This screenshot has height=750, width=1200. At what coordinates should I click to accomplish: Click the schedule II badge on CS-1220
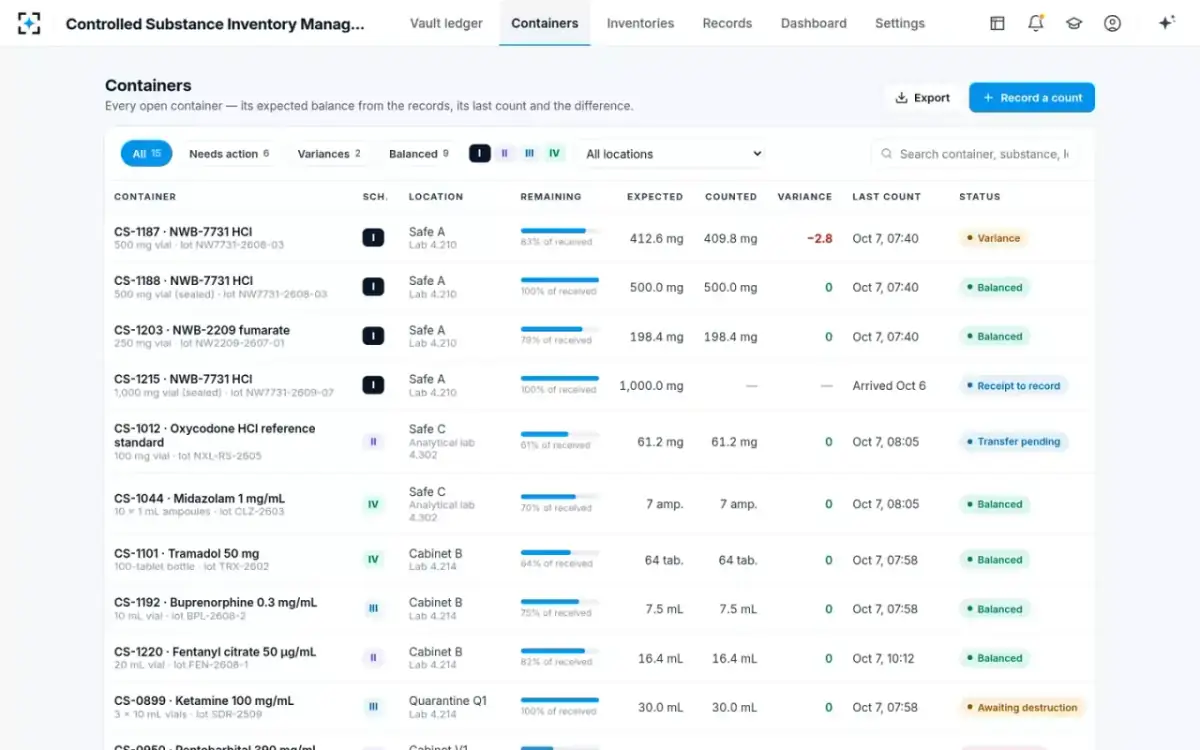pyautogui.click(x=373, y=658)
